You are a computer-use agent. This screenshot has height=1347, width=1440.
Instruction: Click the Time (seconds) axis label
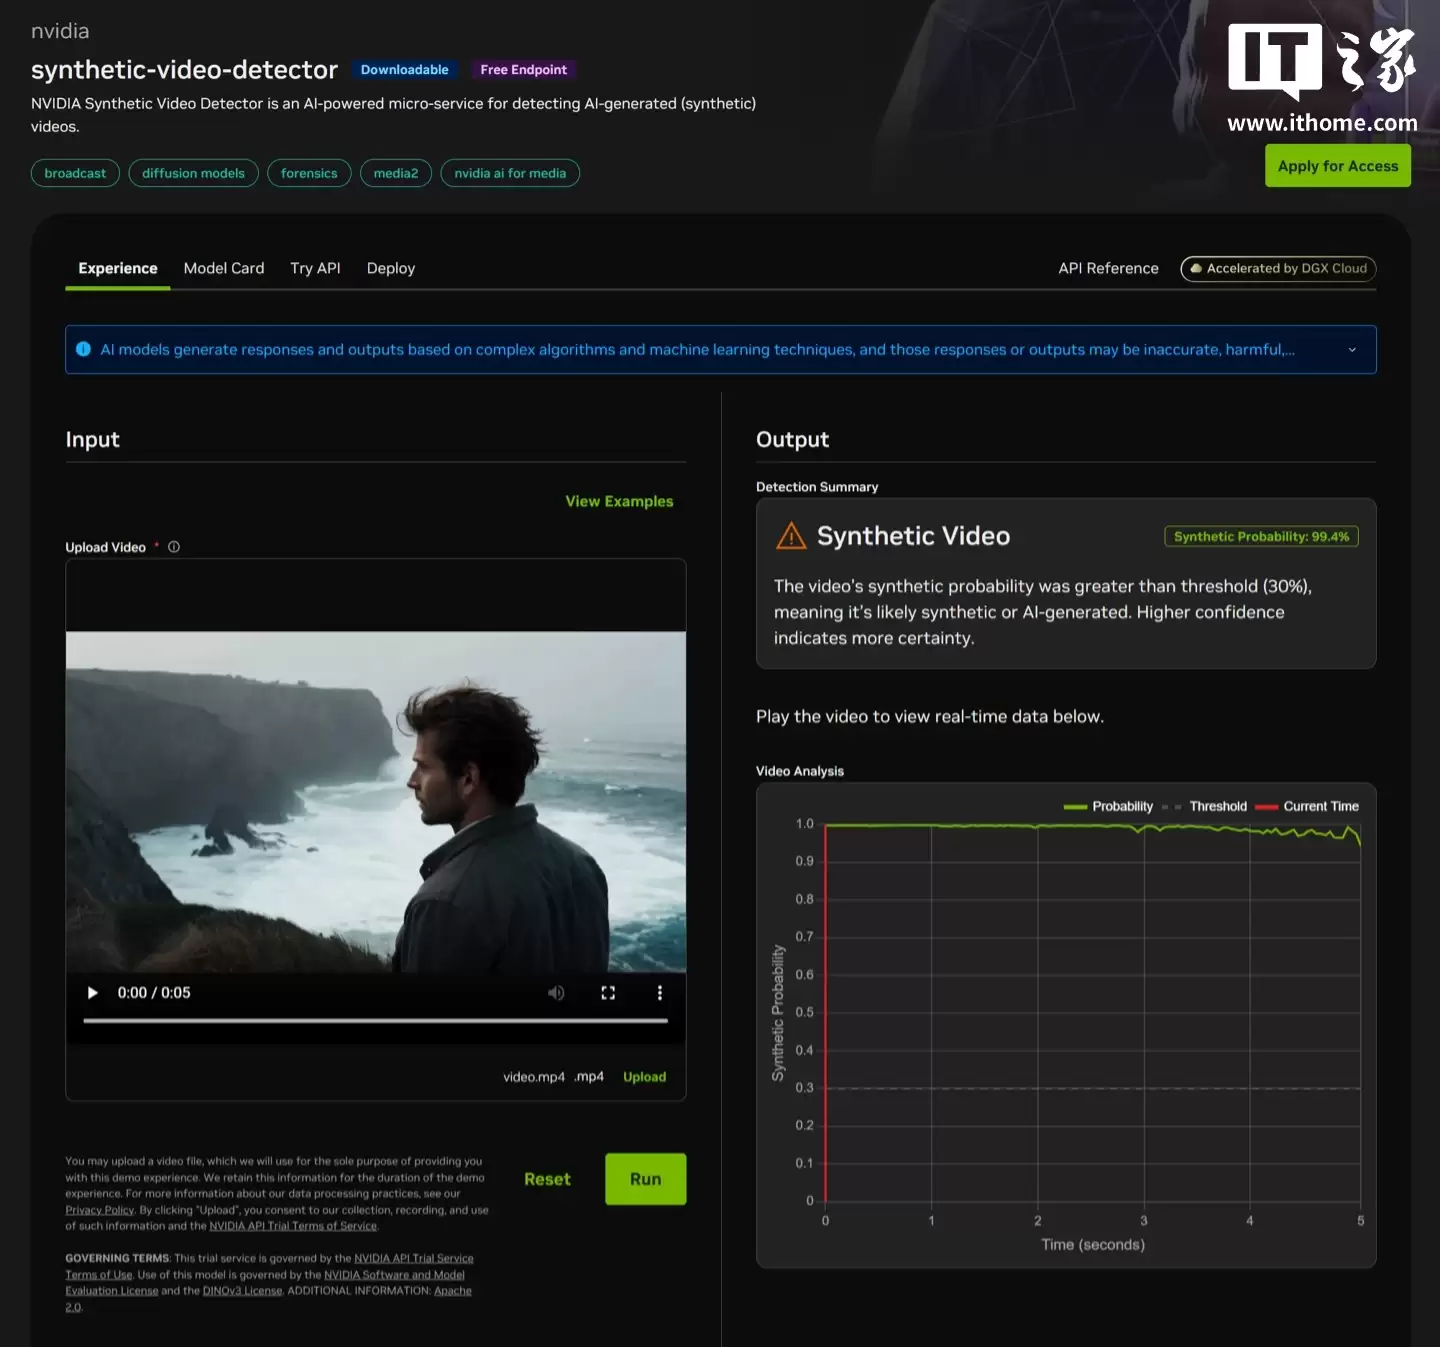pyautogui.click(x=1093, y=1245)
